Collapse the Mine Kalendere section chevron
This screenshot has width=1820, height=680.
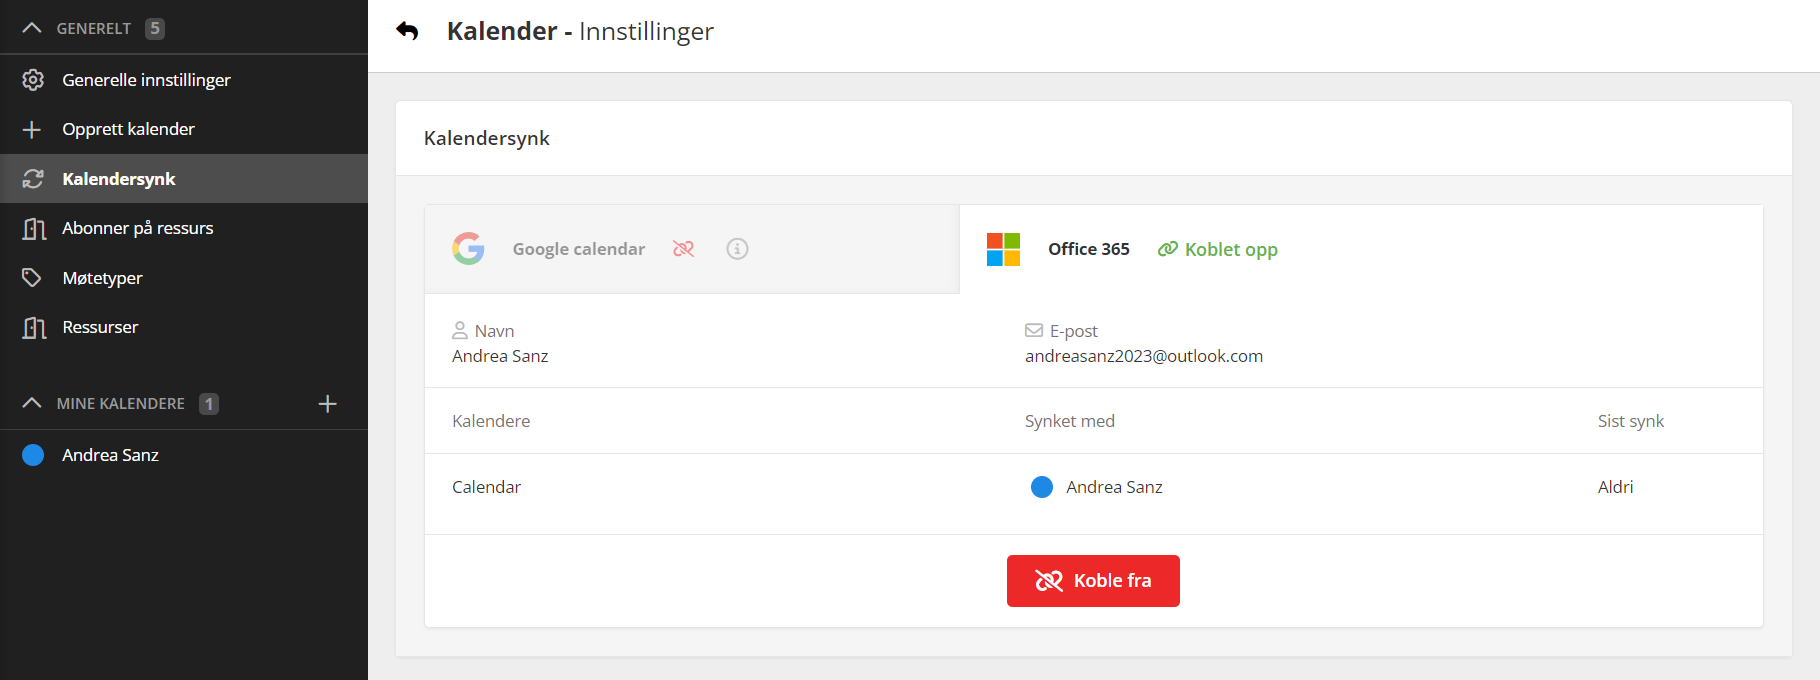pyautogui.click(x=32, y=404)
